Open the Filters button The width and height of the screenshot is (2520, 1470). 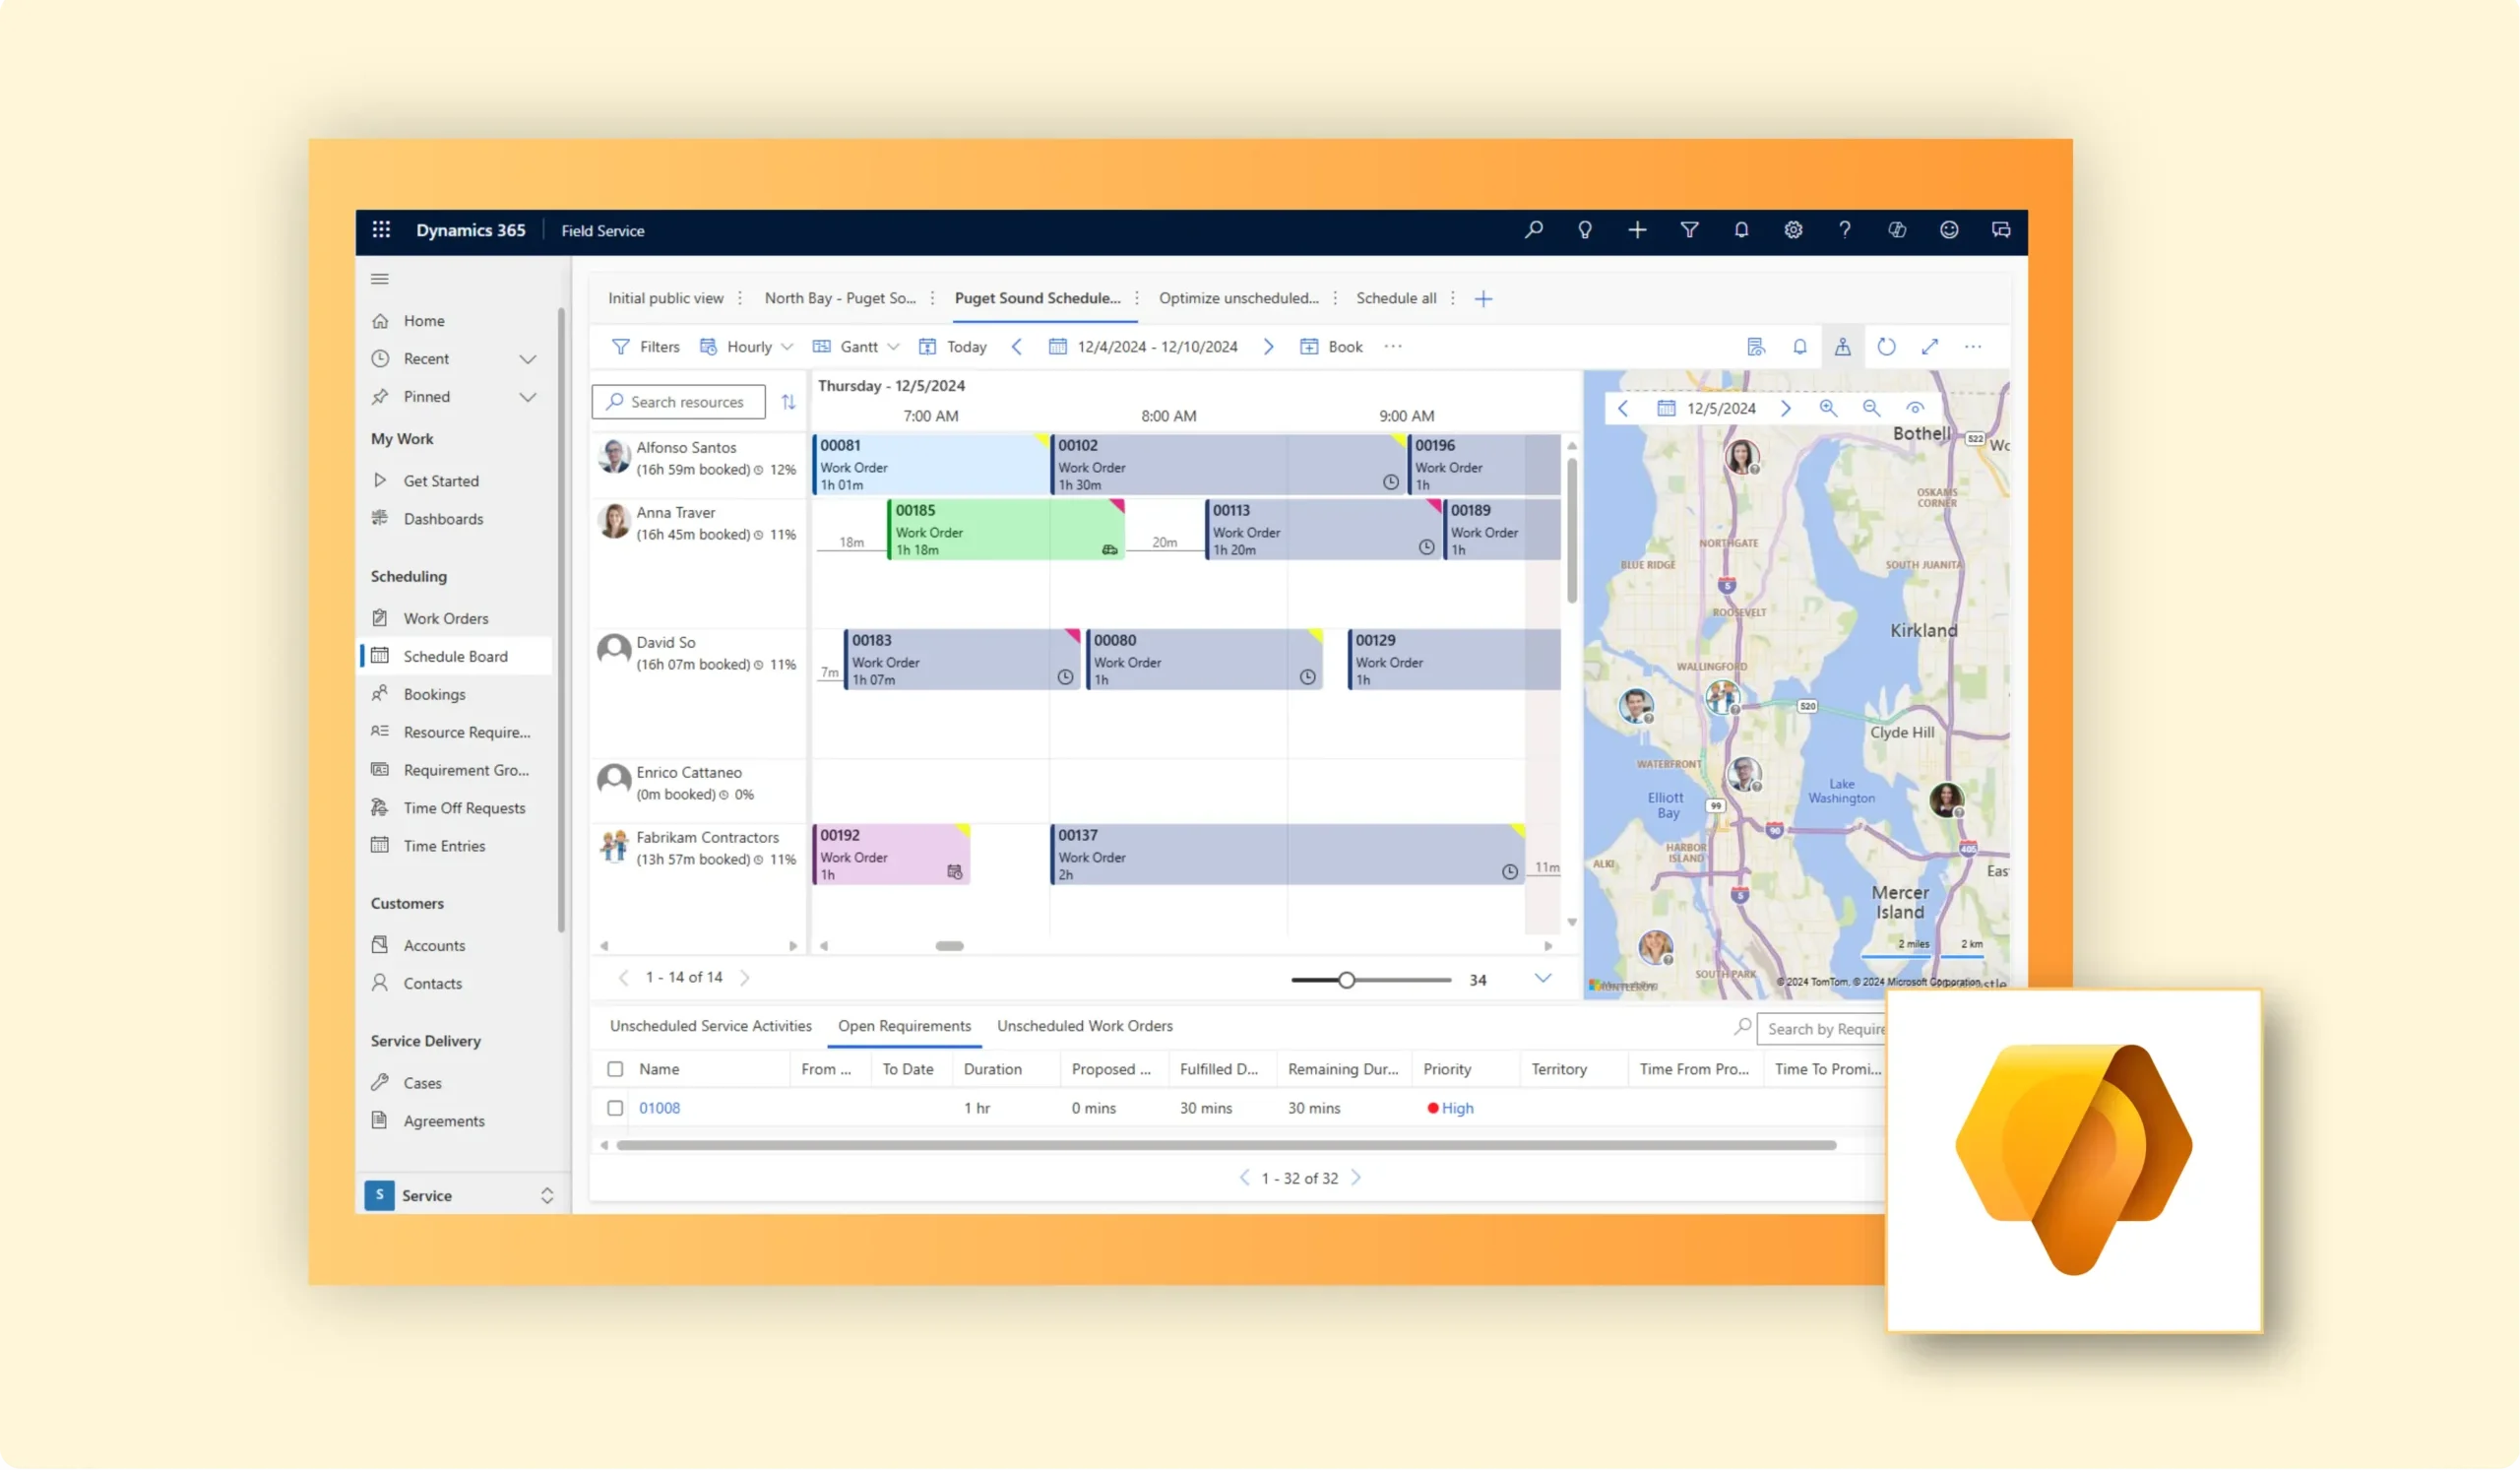click(x=645, y=347)
